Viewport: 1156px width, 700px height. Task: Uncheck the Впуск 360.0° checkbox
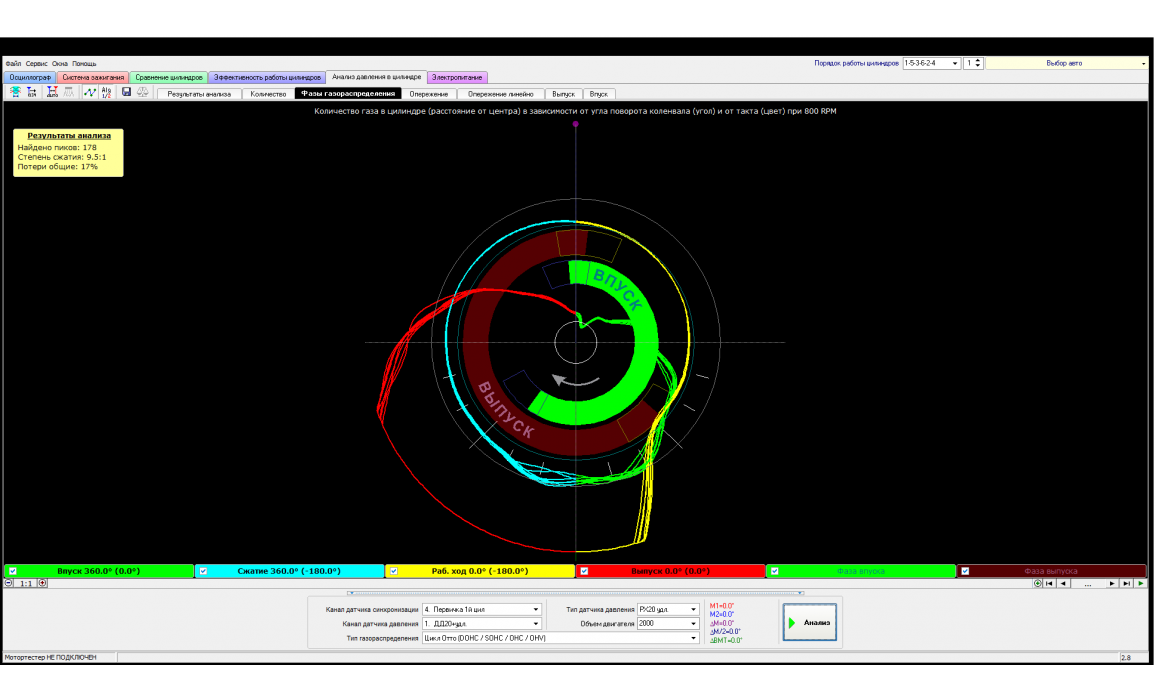[13, 571]
